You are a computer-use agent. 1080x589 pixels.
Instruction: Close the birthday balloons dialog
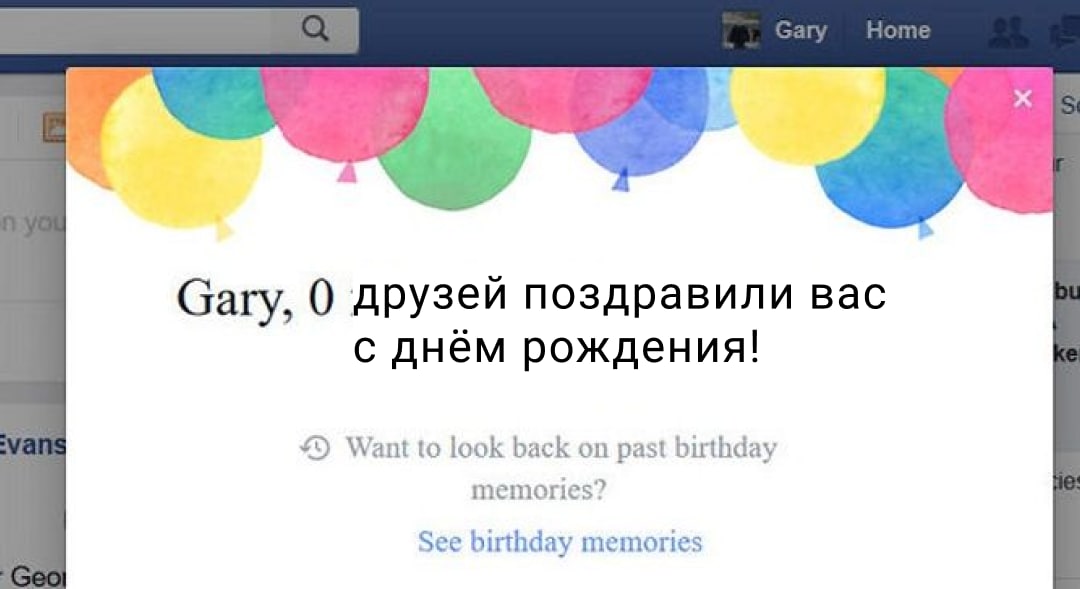1023,99
